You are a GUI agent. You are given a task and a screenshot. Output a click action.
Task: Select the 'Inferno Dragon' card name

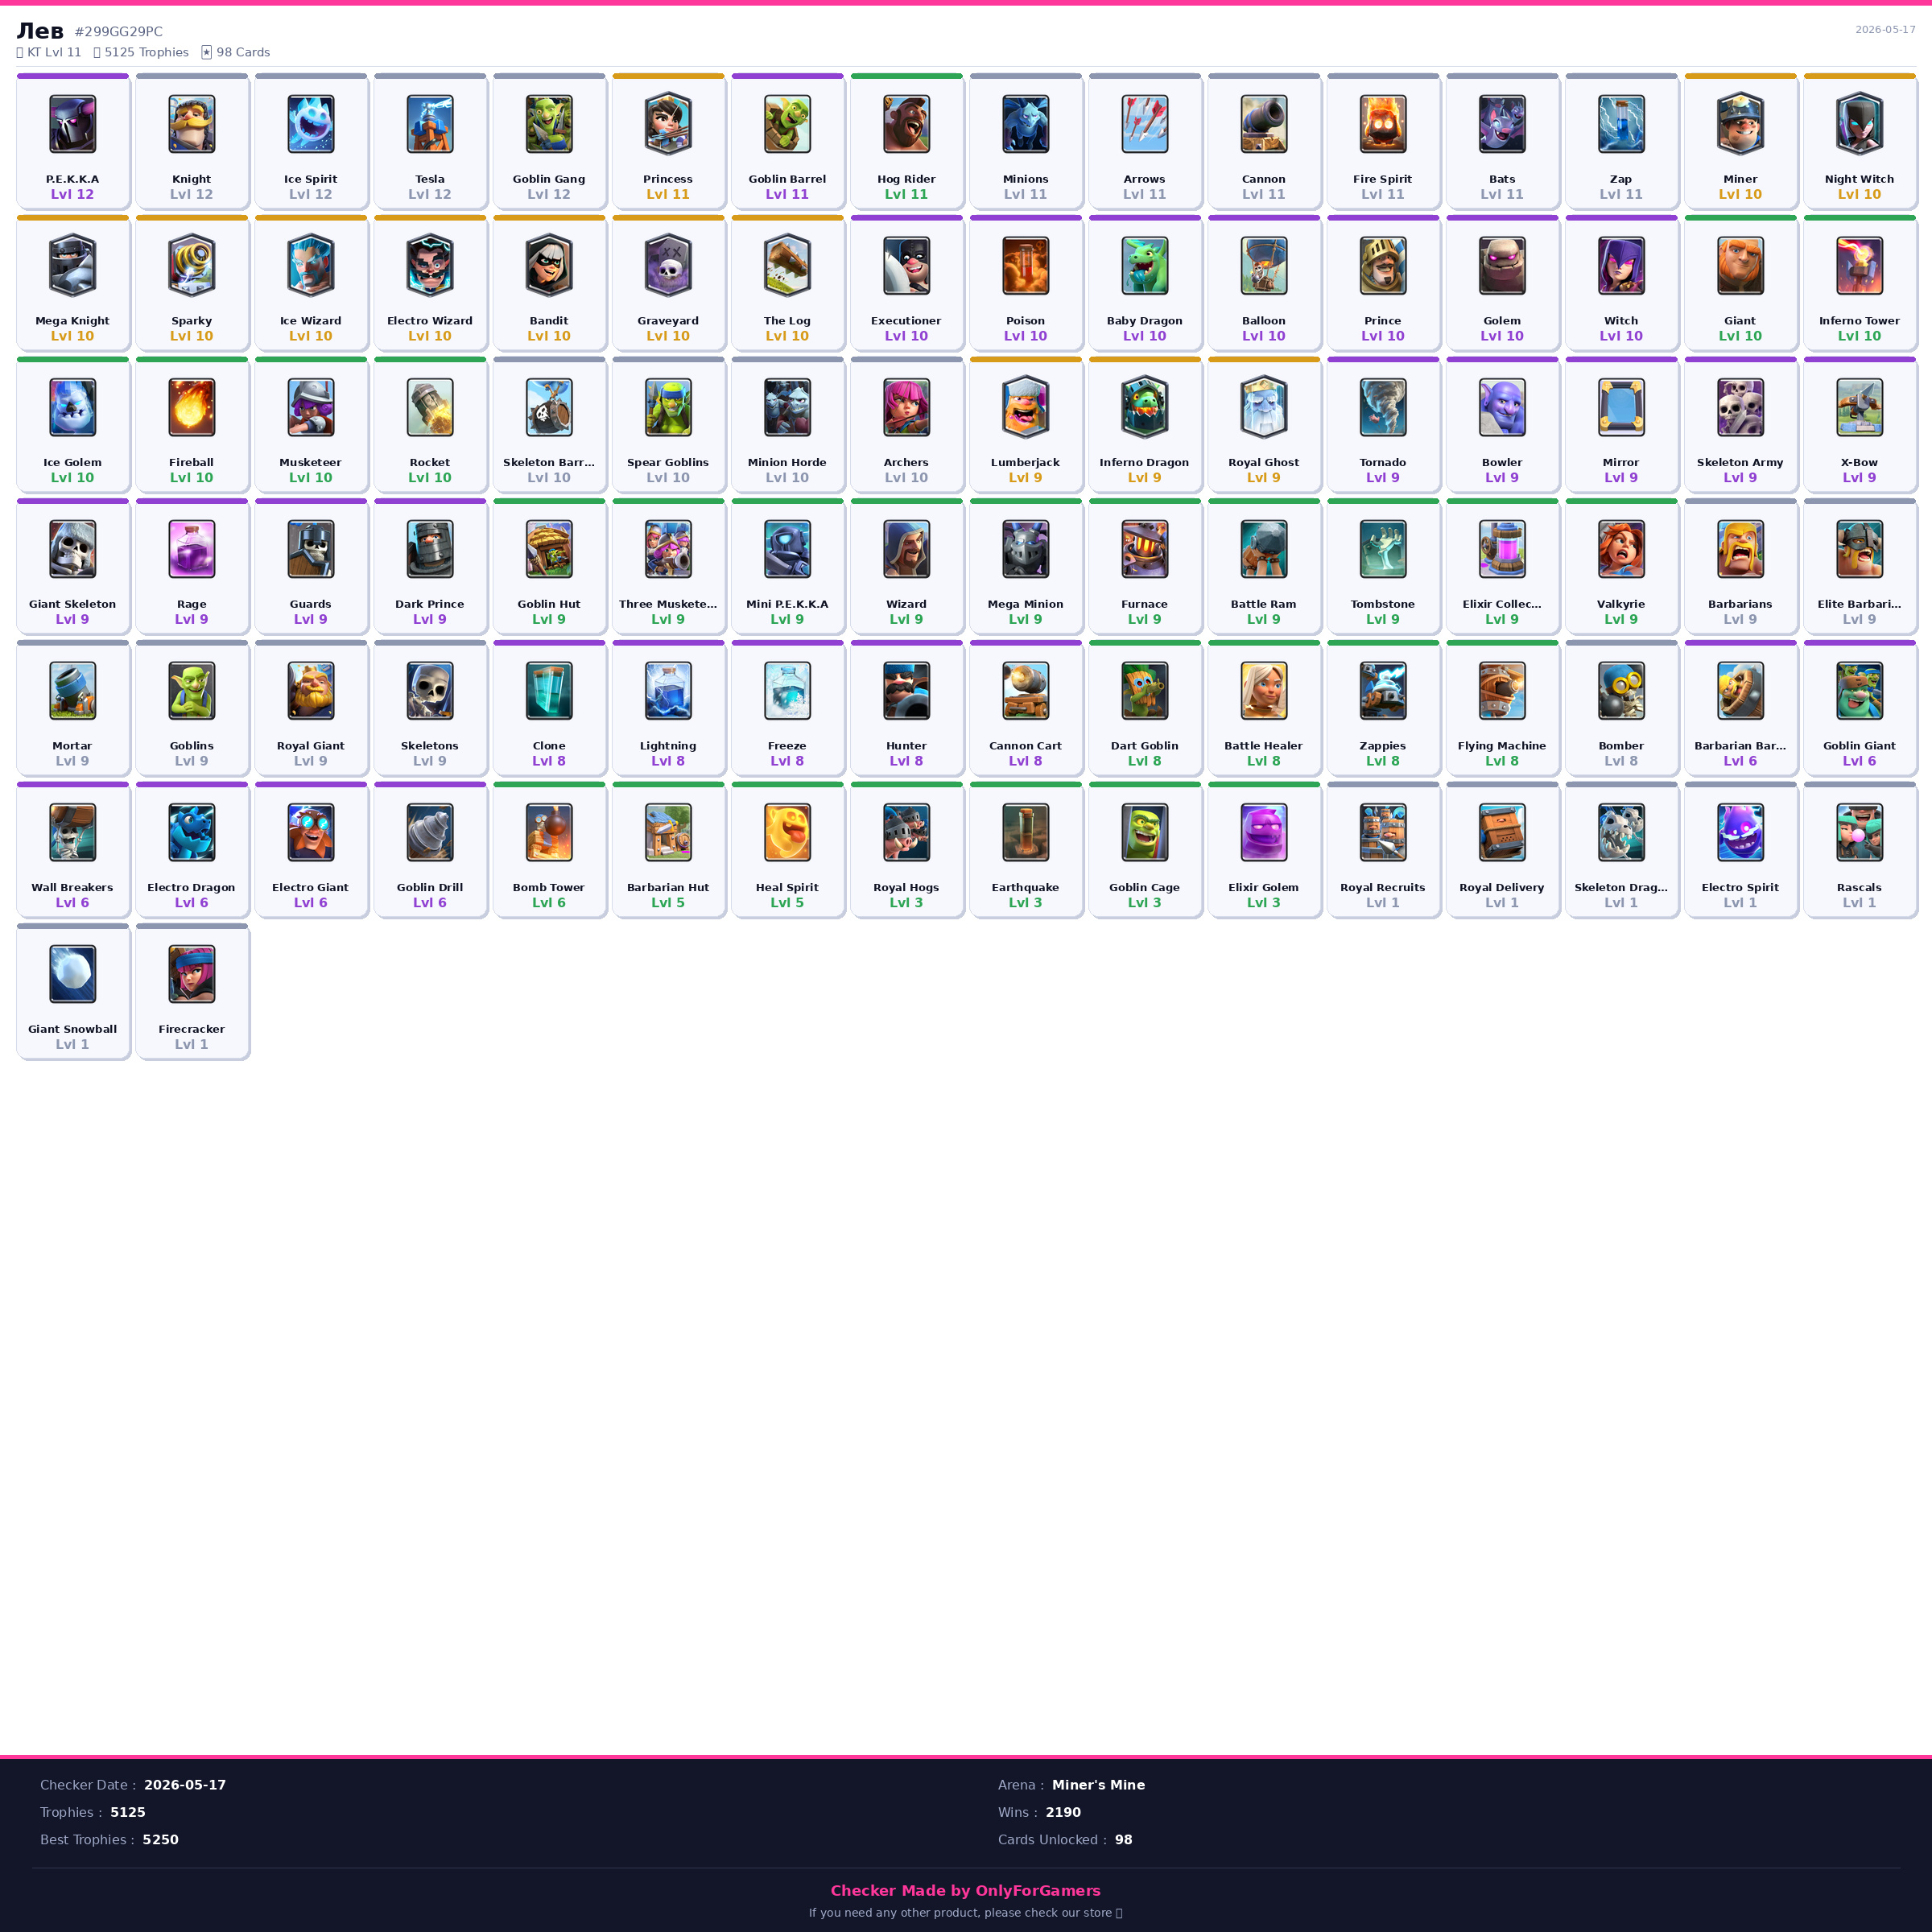click(1144, 462)
